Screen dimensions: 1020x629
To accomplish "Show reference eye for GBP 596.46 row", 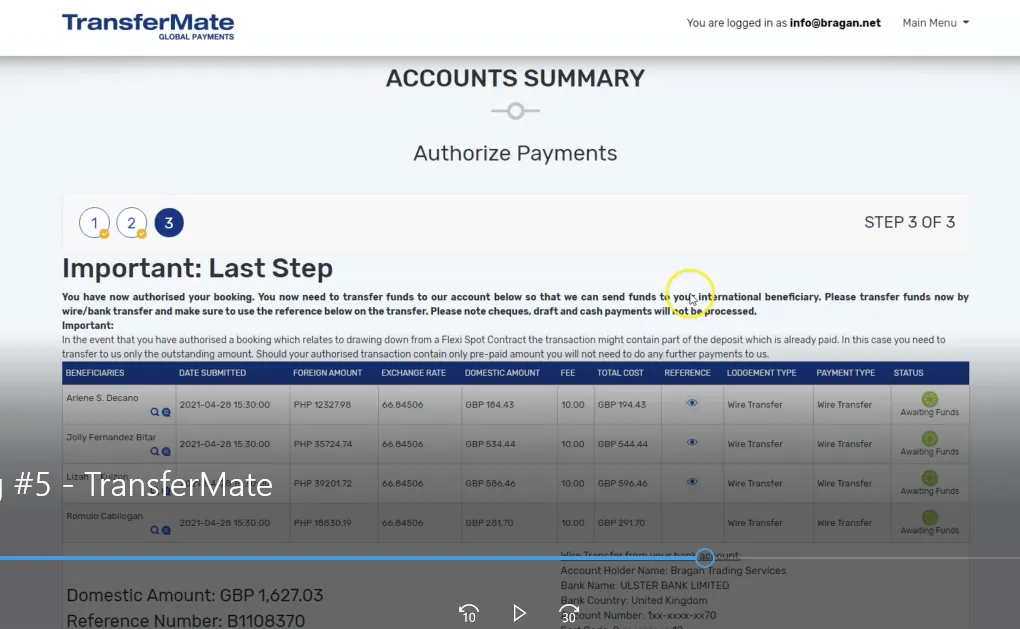I will point(692,482).
